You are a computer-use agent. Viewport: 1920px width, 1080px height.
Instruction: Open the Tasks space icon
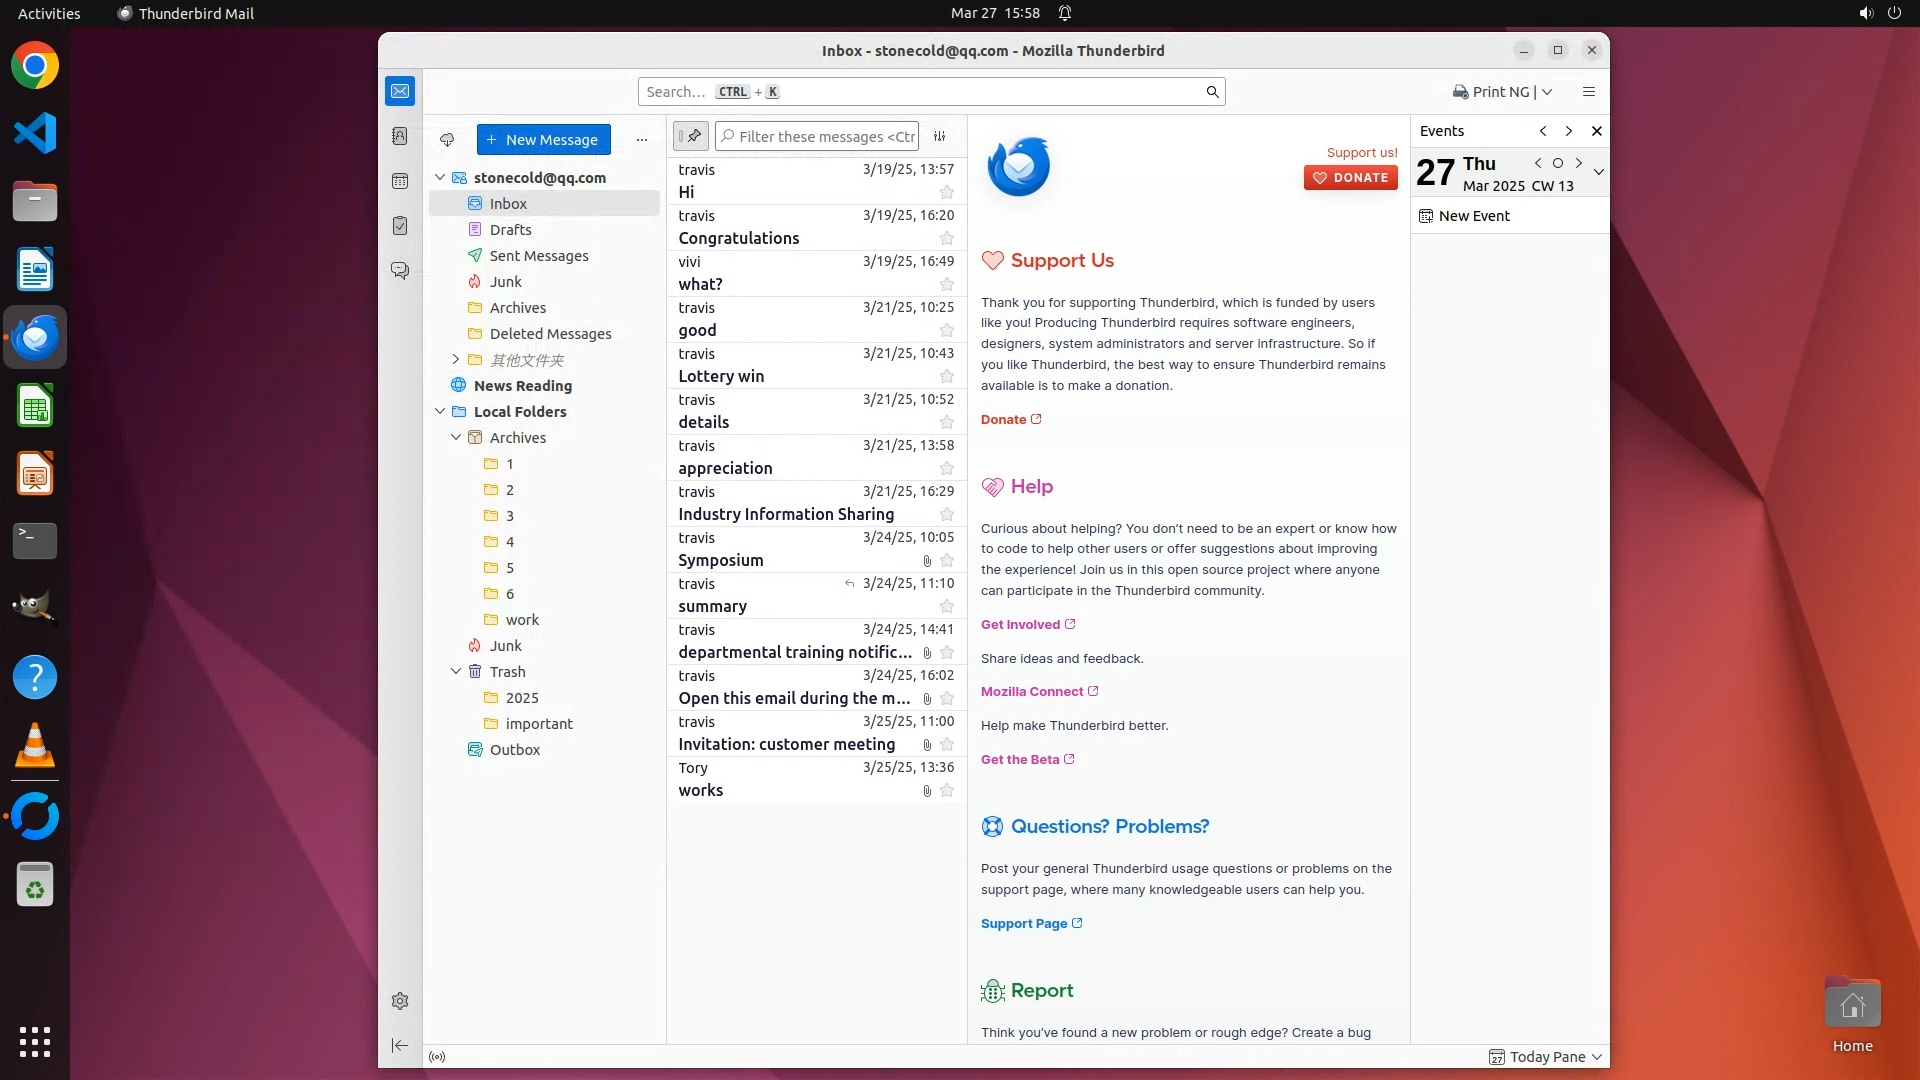pyautogui.click(x=400, y=226)
